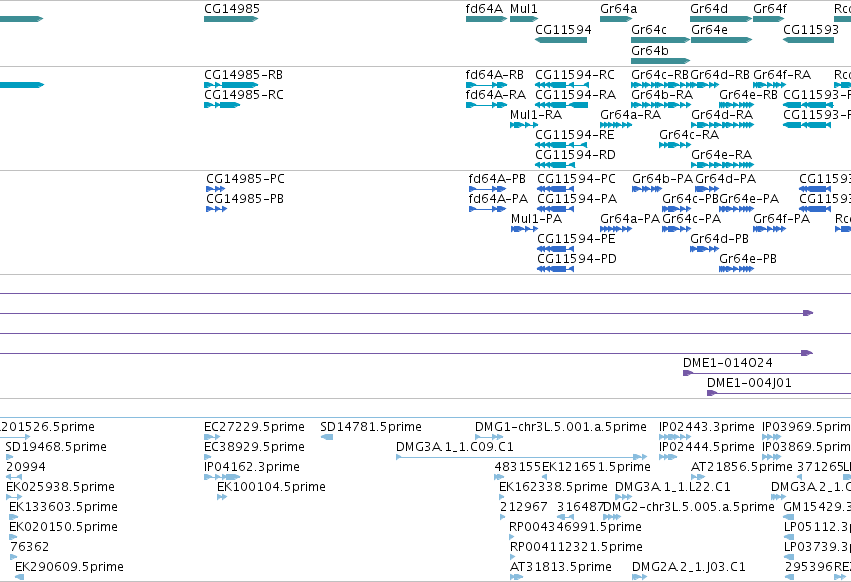Select EST IP02444.5prime

(x=668, y=457)
